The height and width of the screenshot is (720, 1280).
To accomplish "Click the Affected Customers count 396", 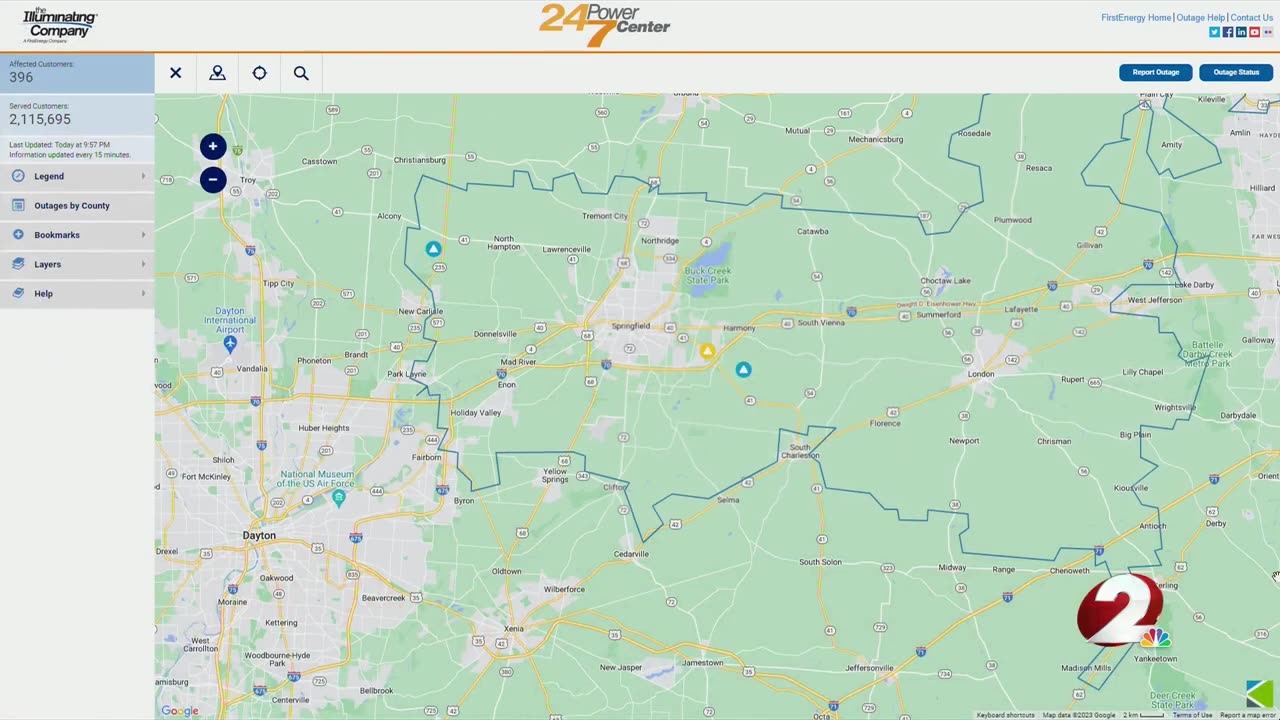I will pyautogui.click(x=21, y=77).
